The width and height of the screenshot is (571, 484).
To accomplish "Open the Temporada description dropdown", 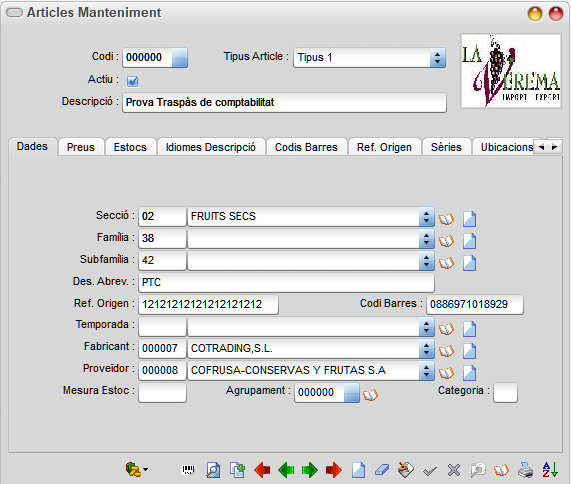I will (426, 327).
